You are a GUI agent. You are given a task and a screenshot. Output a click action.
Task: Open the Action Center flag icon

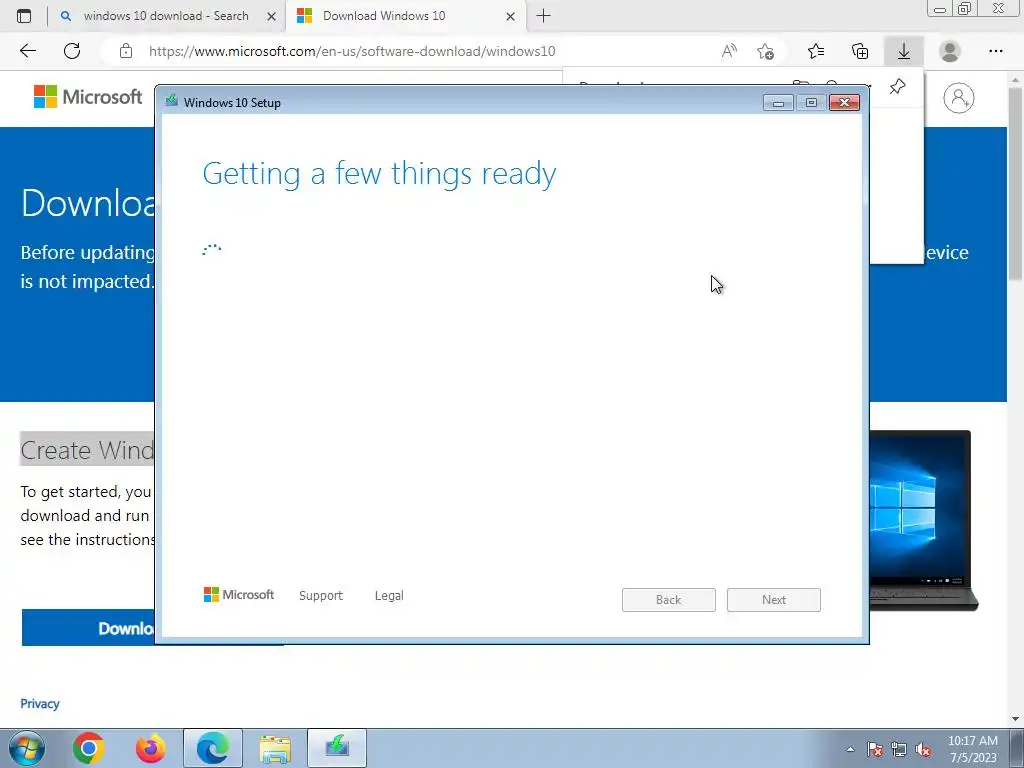(x=875, y=749)
